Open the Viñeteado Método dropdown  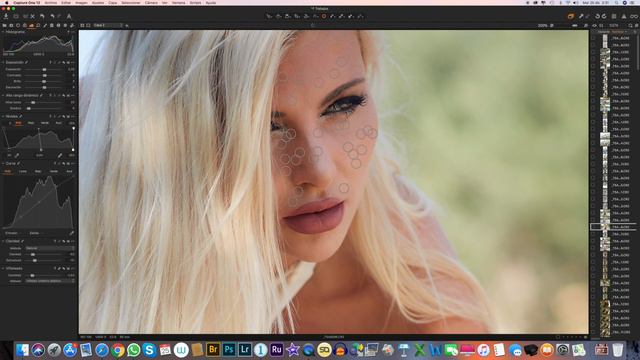point(50,281)
